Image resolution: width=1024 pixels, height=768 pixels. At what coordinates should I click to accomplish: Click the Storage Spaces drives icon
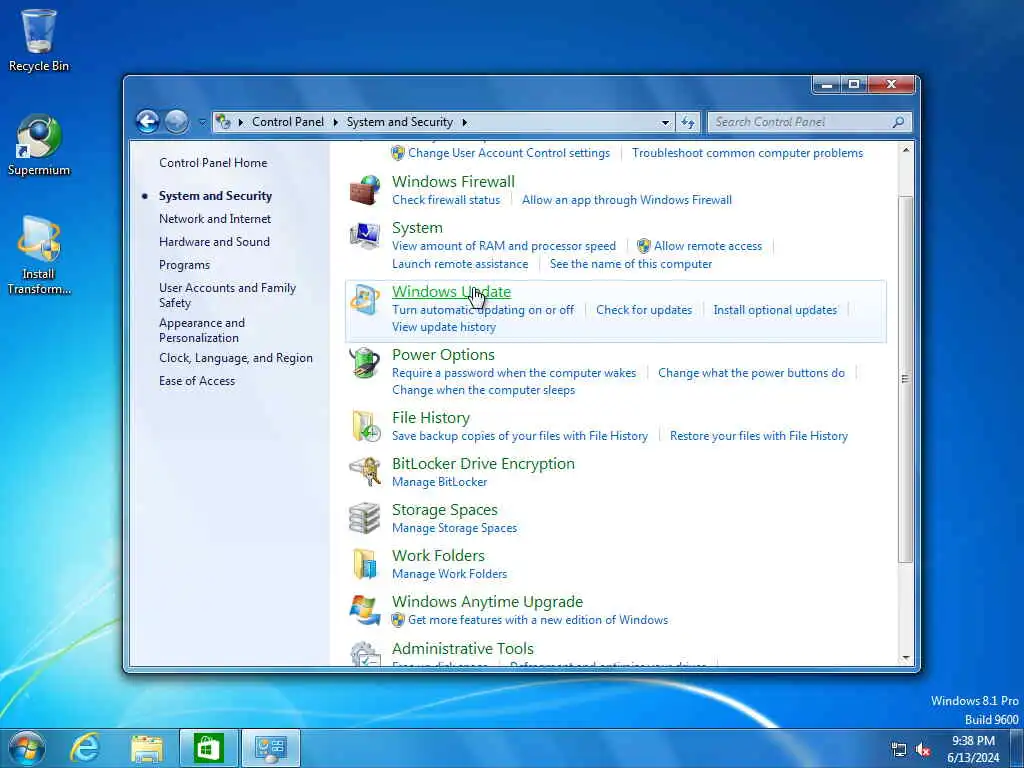pos(364,518)
